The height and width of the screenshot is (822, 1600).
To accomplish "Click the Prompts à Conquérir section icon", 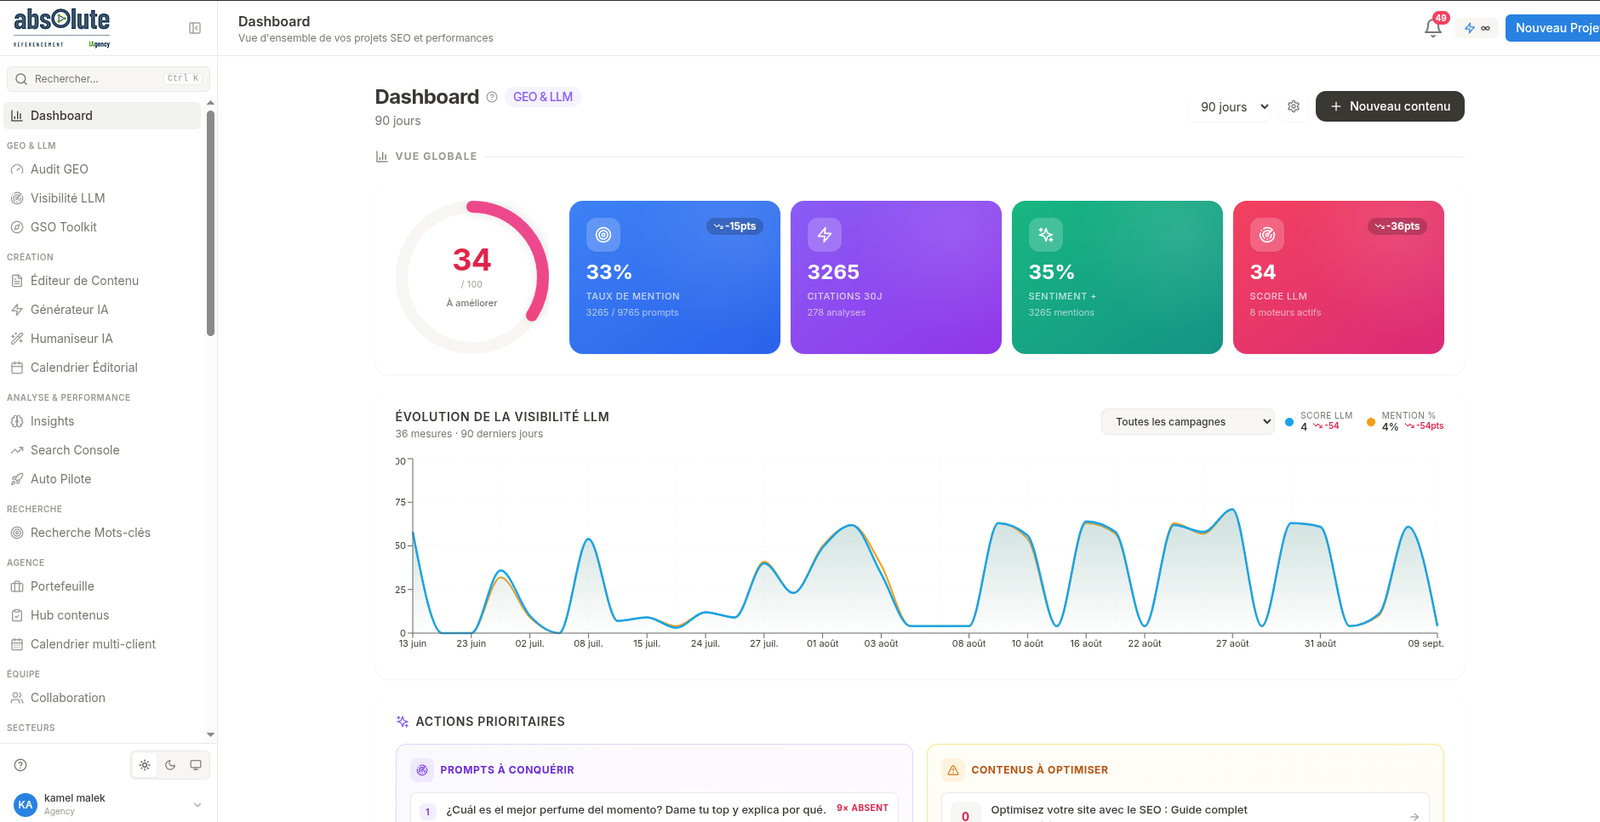I will [422, 770].
